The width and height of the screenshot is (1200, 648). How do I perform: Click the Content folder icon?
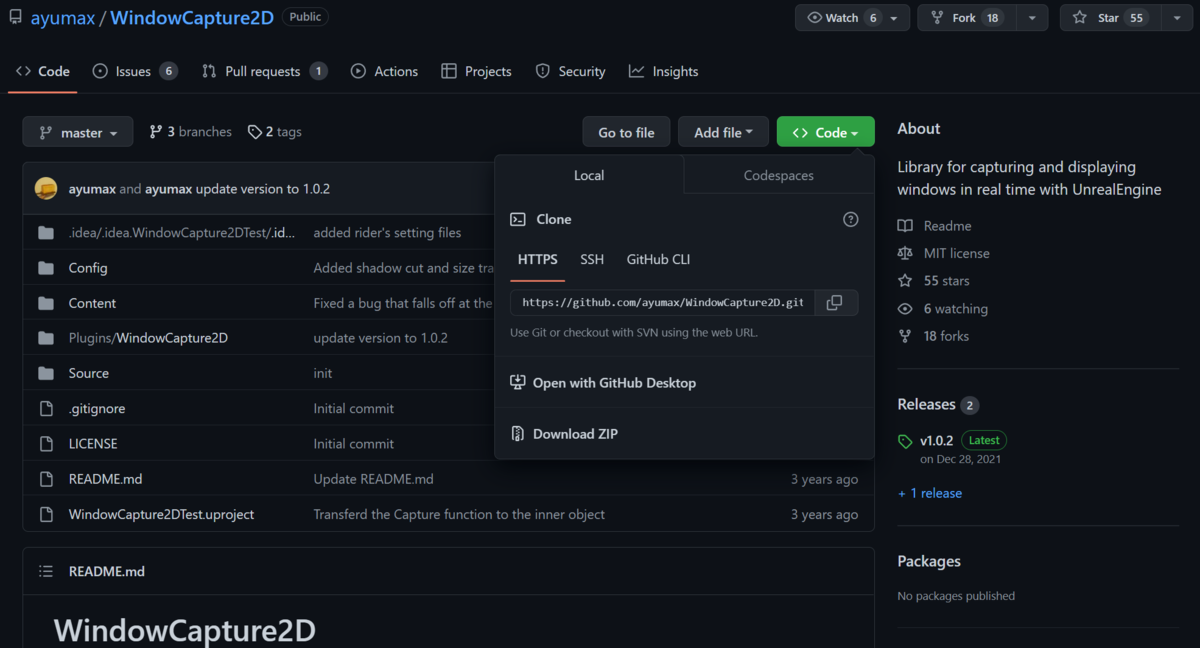pyautogui.click(x=45, y=303)
